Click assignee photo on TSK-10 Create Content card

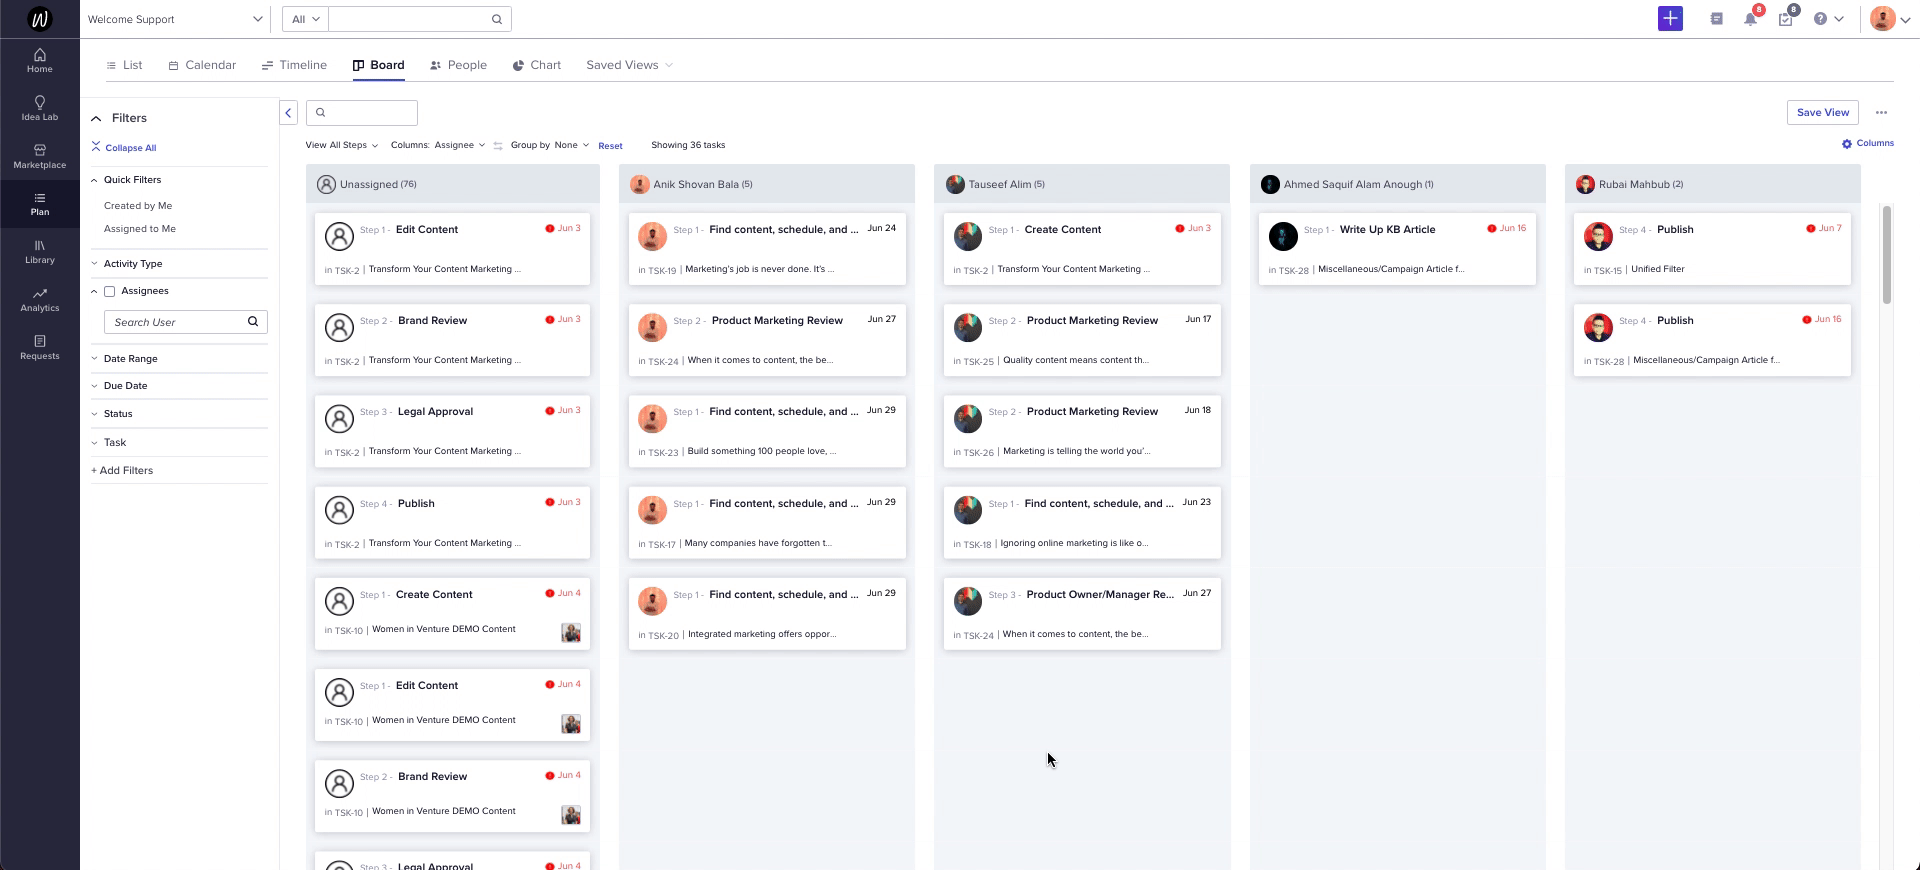pos(571,632)
